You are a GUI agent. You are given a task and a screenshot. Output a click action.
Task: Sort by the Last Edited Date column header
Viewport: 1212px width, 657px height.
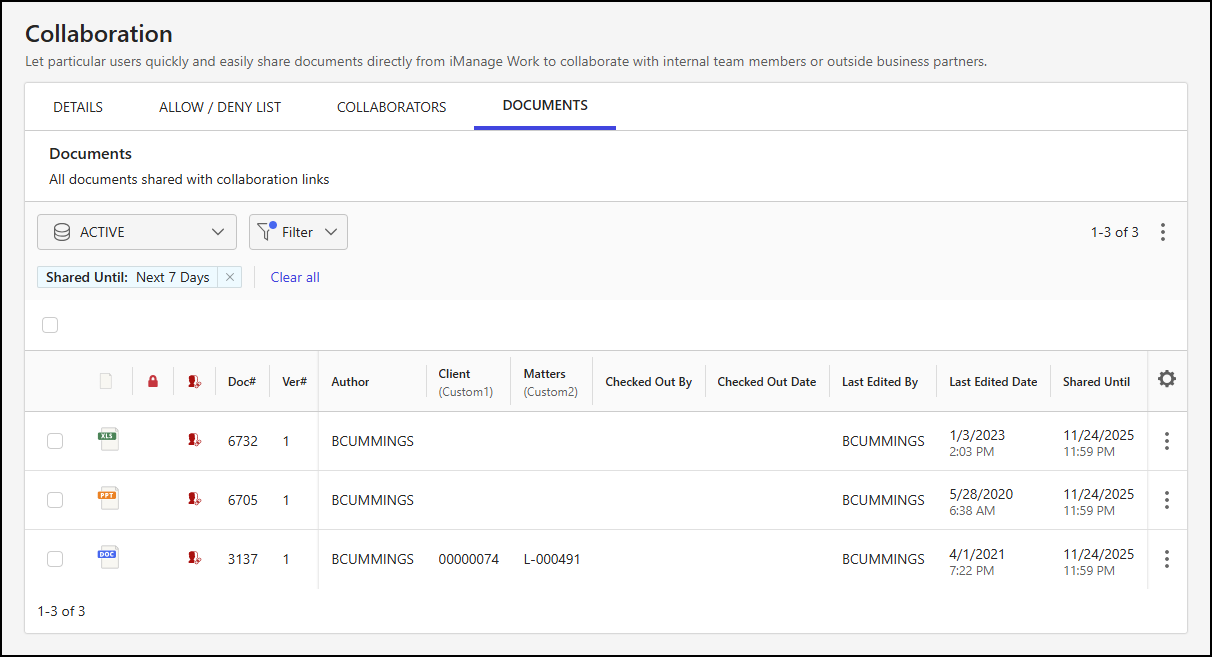tap(993, 381)
